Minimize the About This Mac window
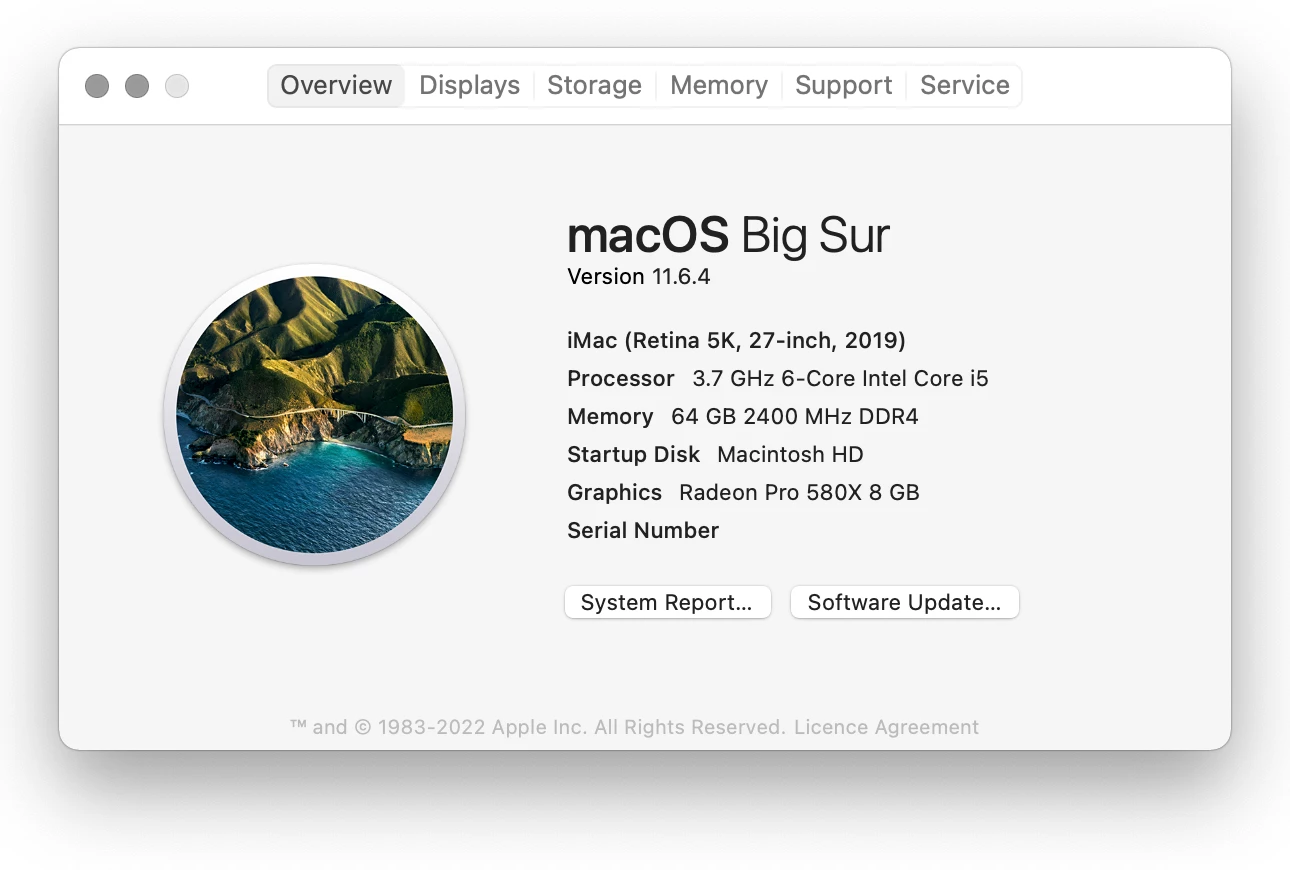 pyautogui.click(x=137, y=86)
